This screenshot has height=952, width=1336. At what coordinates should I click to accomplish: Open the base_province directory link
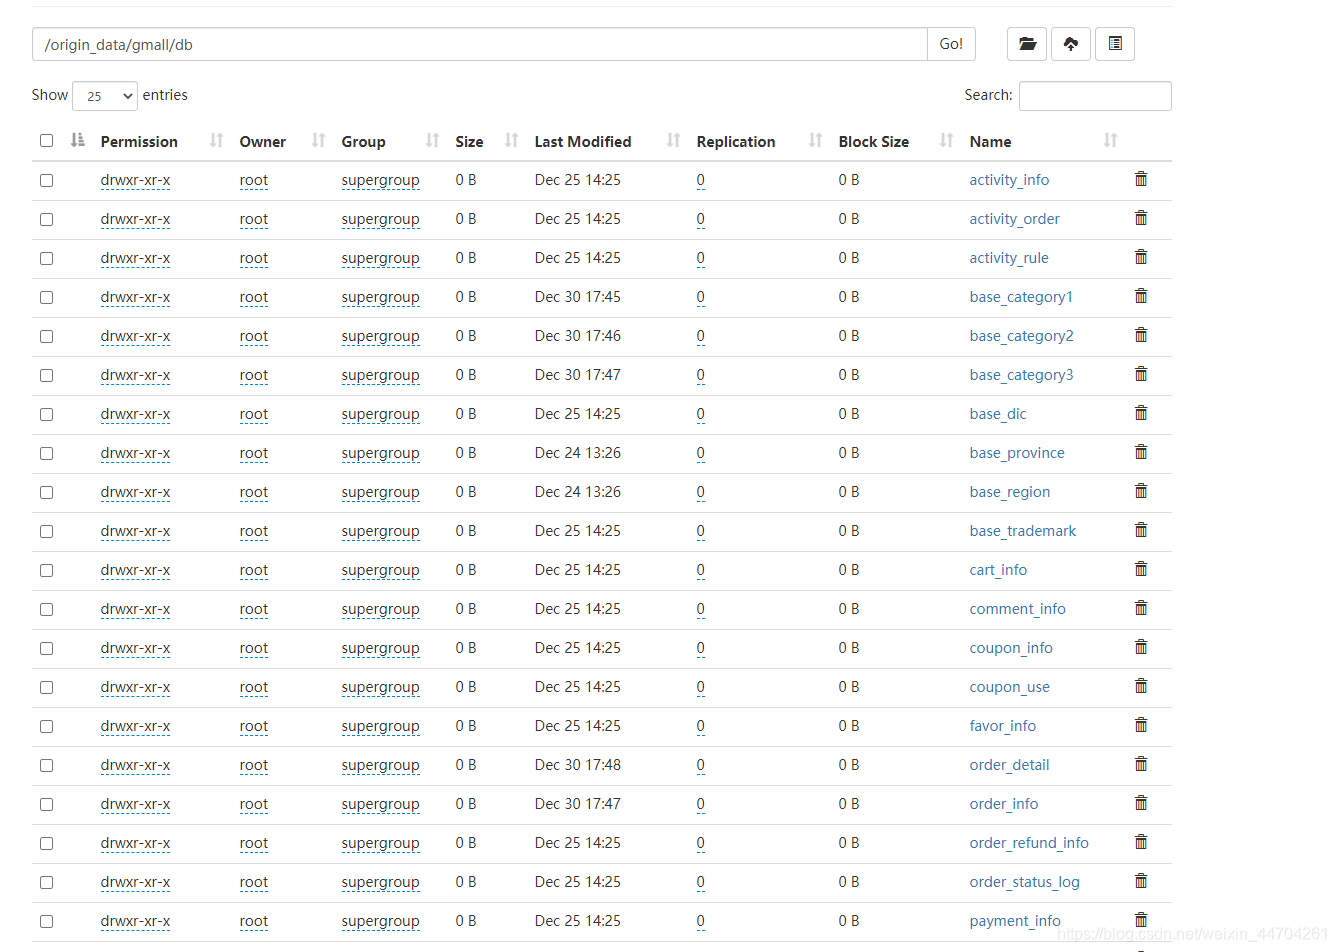pyautogui.click(x=1017, y=453)
